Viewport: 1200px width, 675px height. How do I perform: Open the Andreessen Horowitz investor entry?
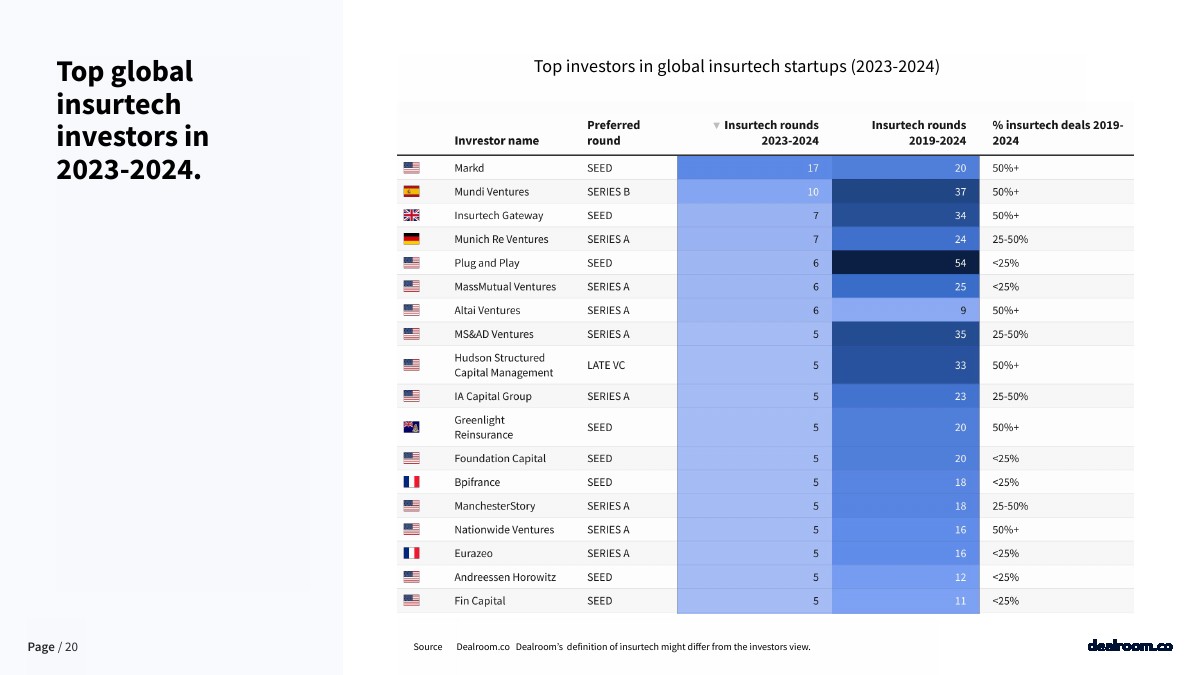[504, 577]
